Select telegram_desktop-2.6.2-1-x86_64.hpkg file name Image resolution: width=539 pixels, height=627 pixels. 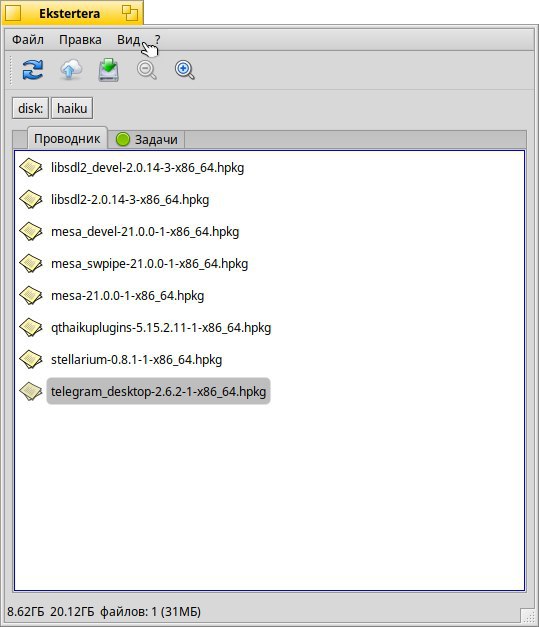click(x=158, y=391)
